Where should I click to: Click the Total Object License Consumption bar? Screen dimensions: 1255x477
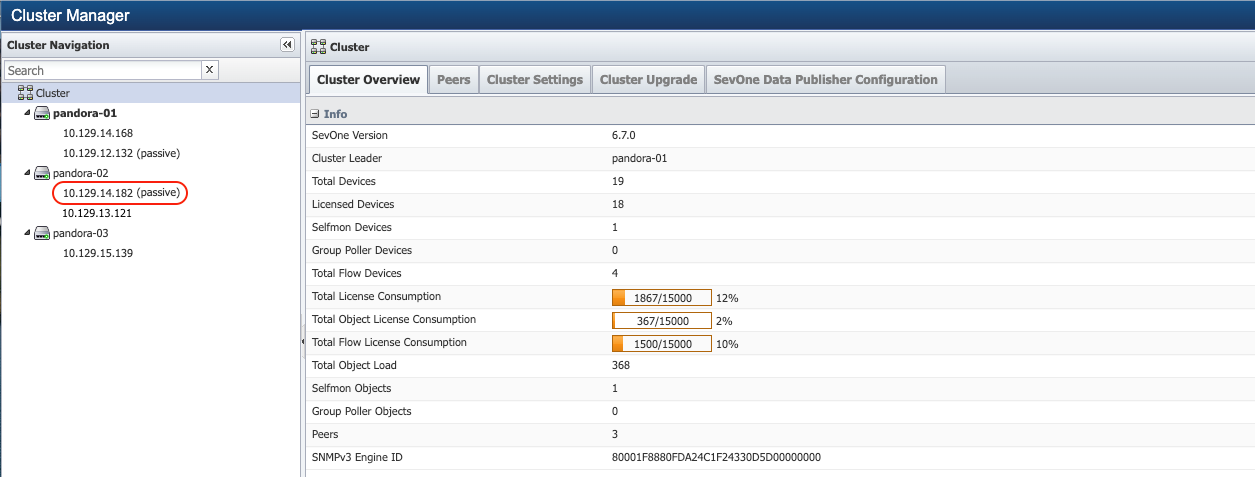pos(661,320)
